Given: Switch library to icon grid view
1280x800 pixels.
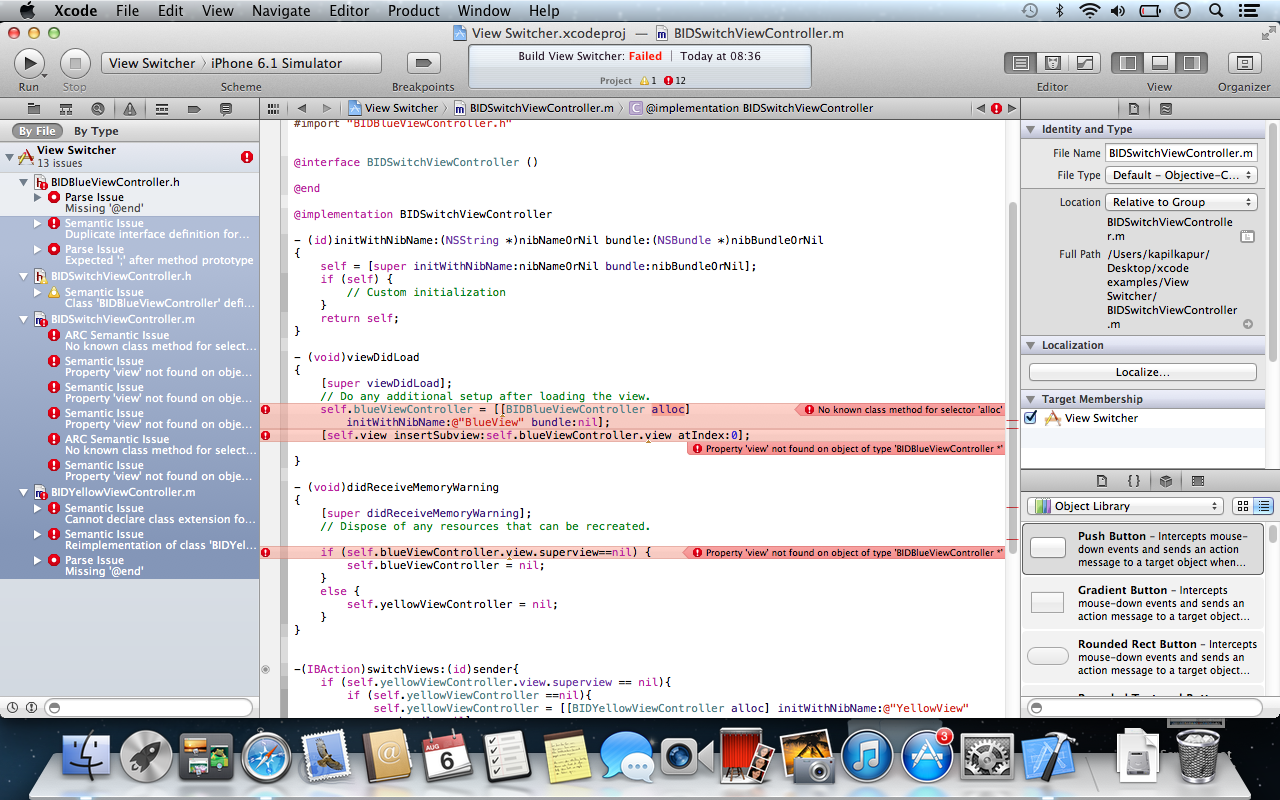Looking at the screenshot, I should coord(1243,506).
